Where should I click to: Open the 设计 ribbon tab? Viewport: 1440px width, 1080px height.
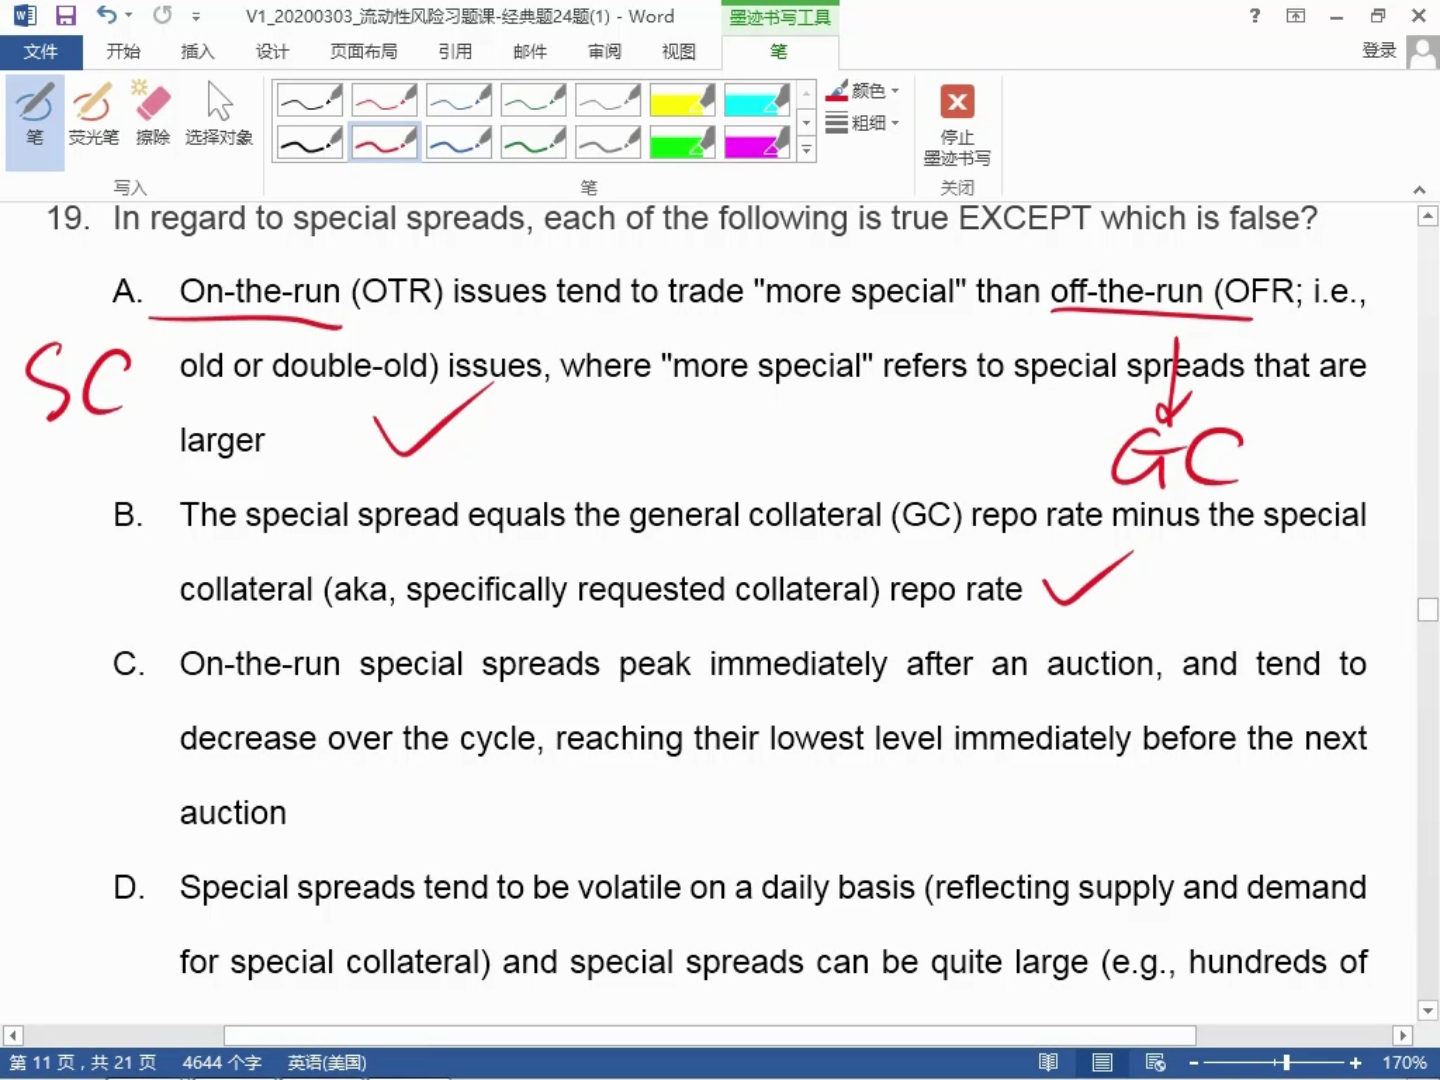point(272,52)
